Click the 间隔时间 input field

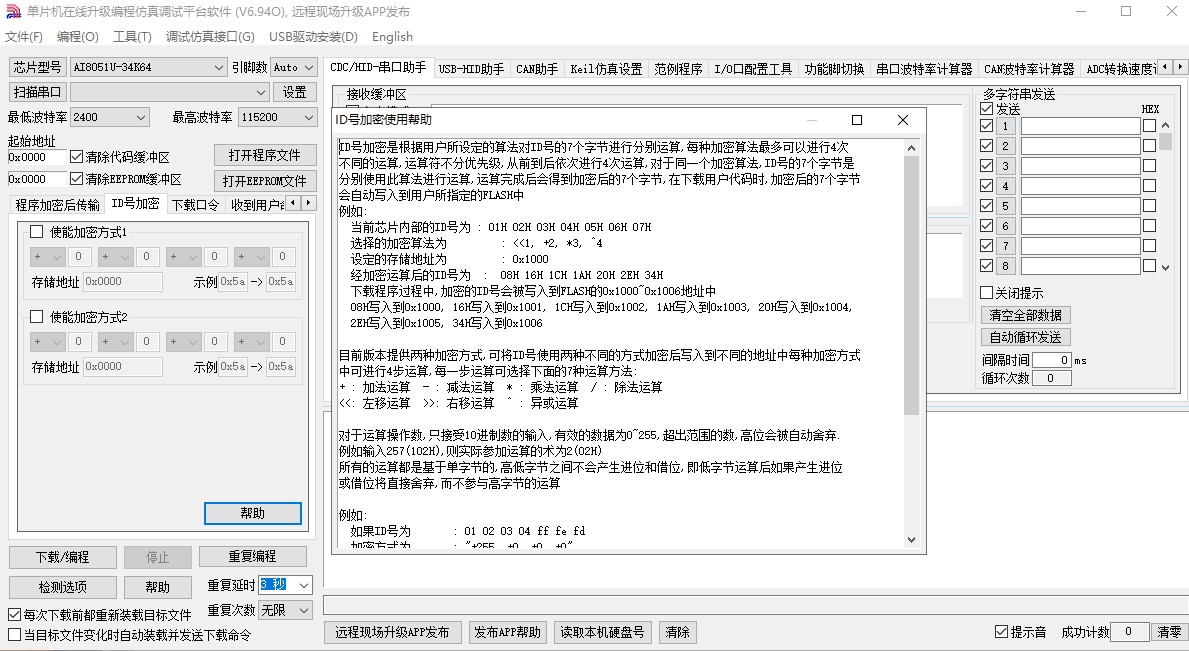pos(1052,360)
